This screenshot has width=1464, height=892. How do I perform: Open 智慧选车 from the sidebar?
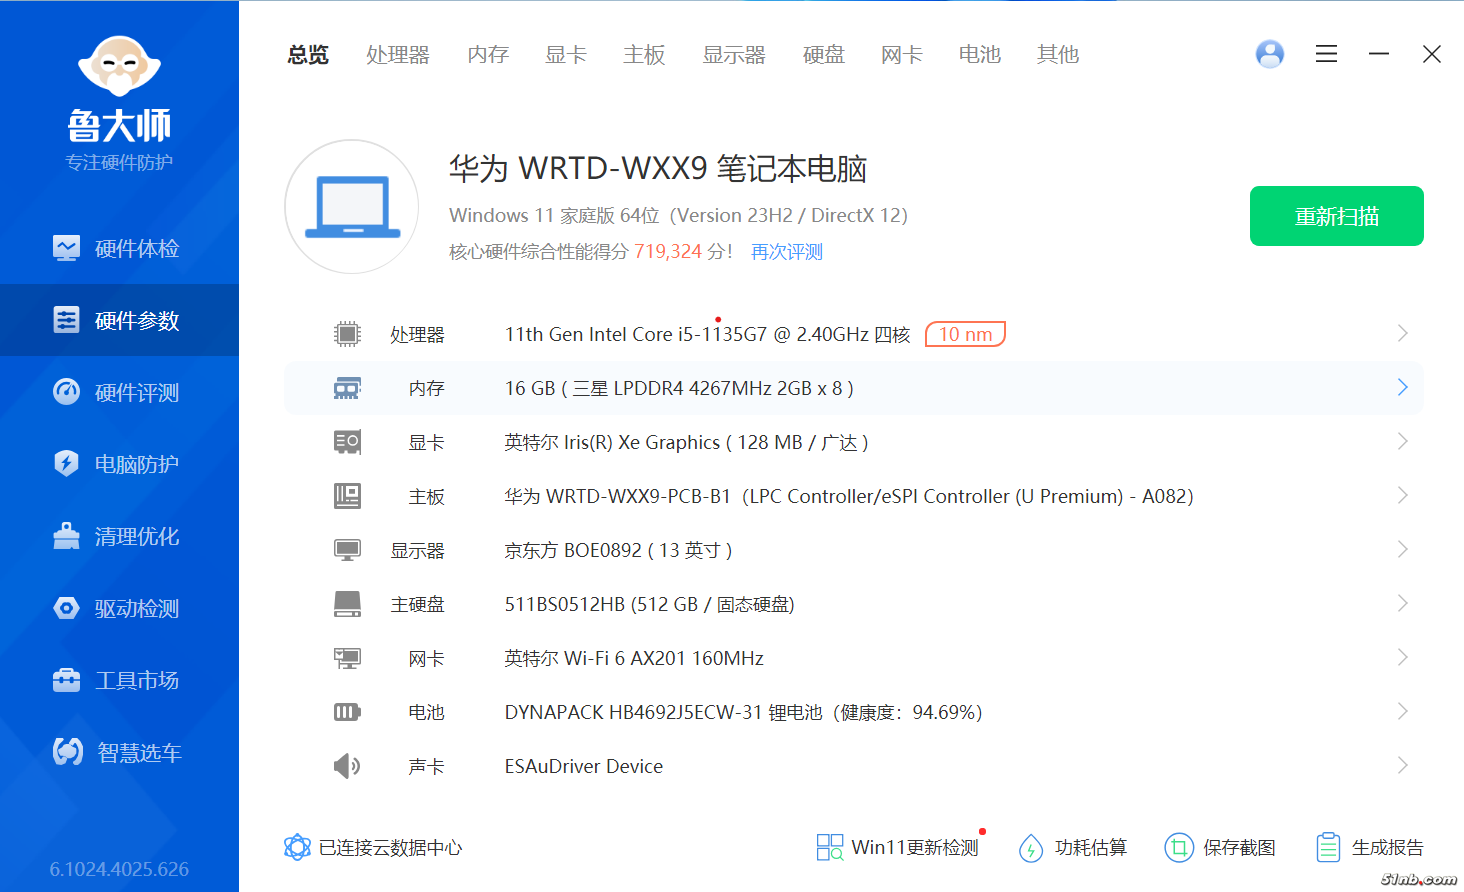click(118, 752)
